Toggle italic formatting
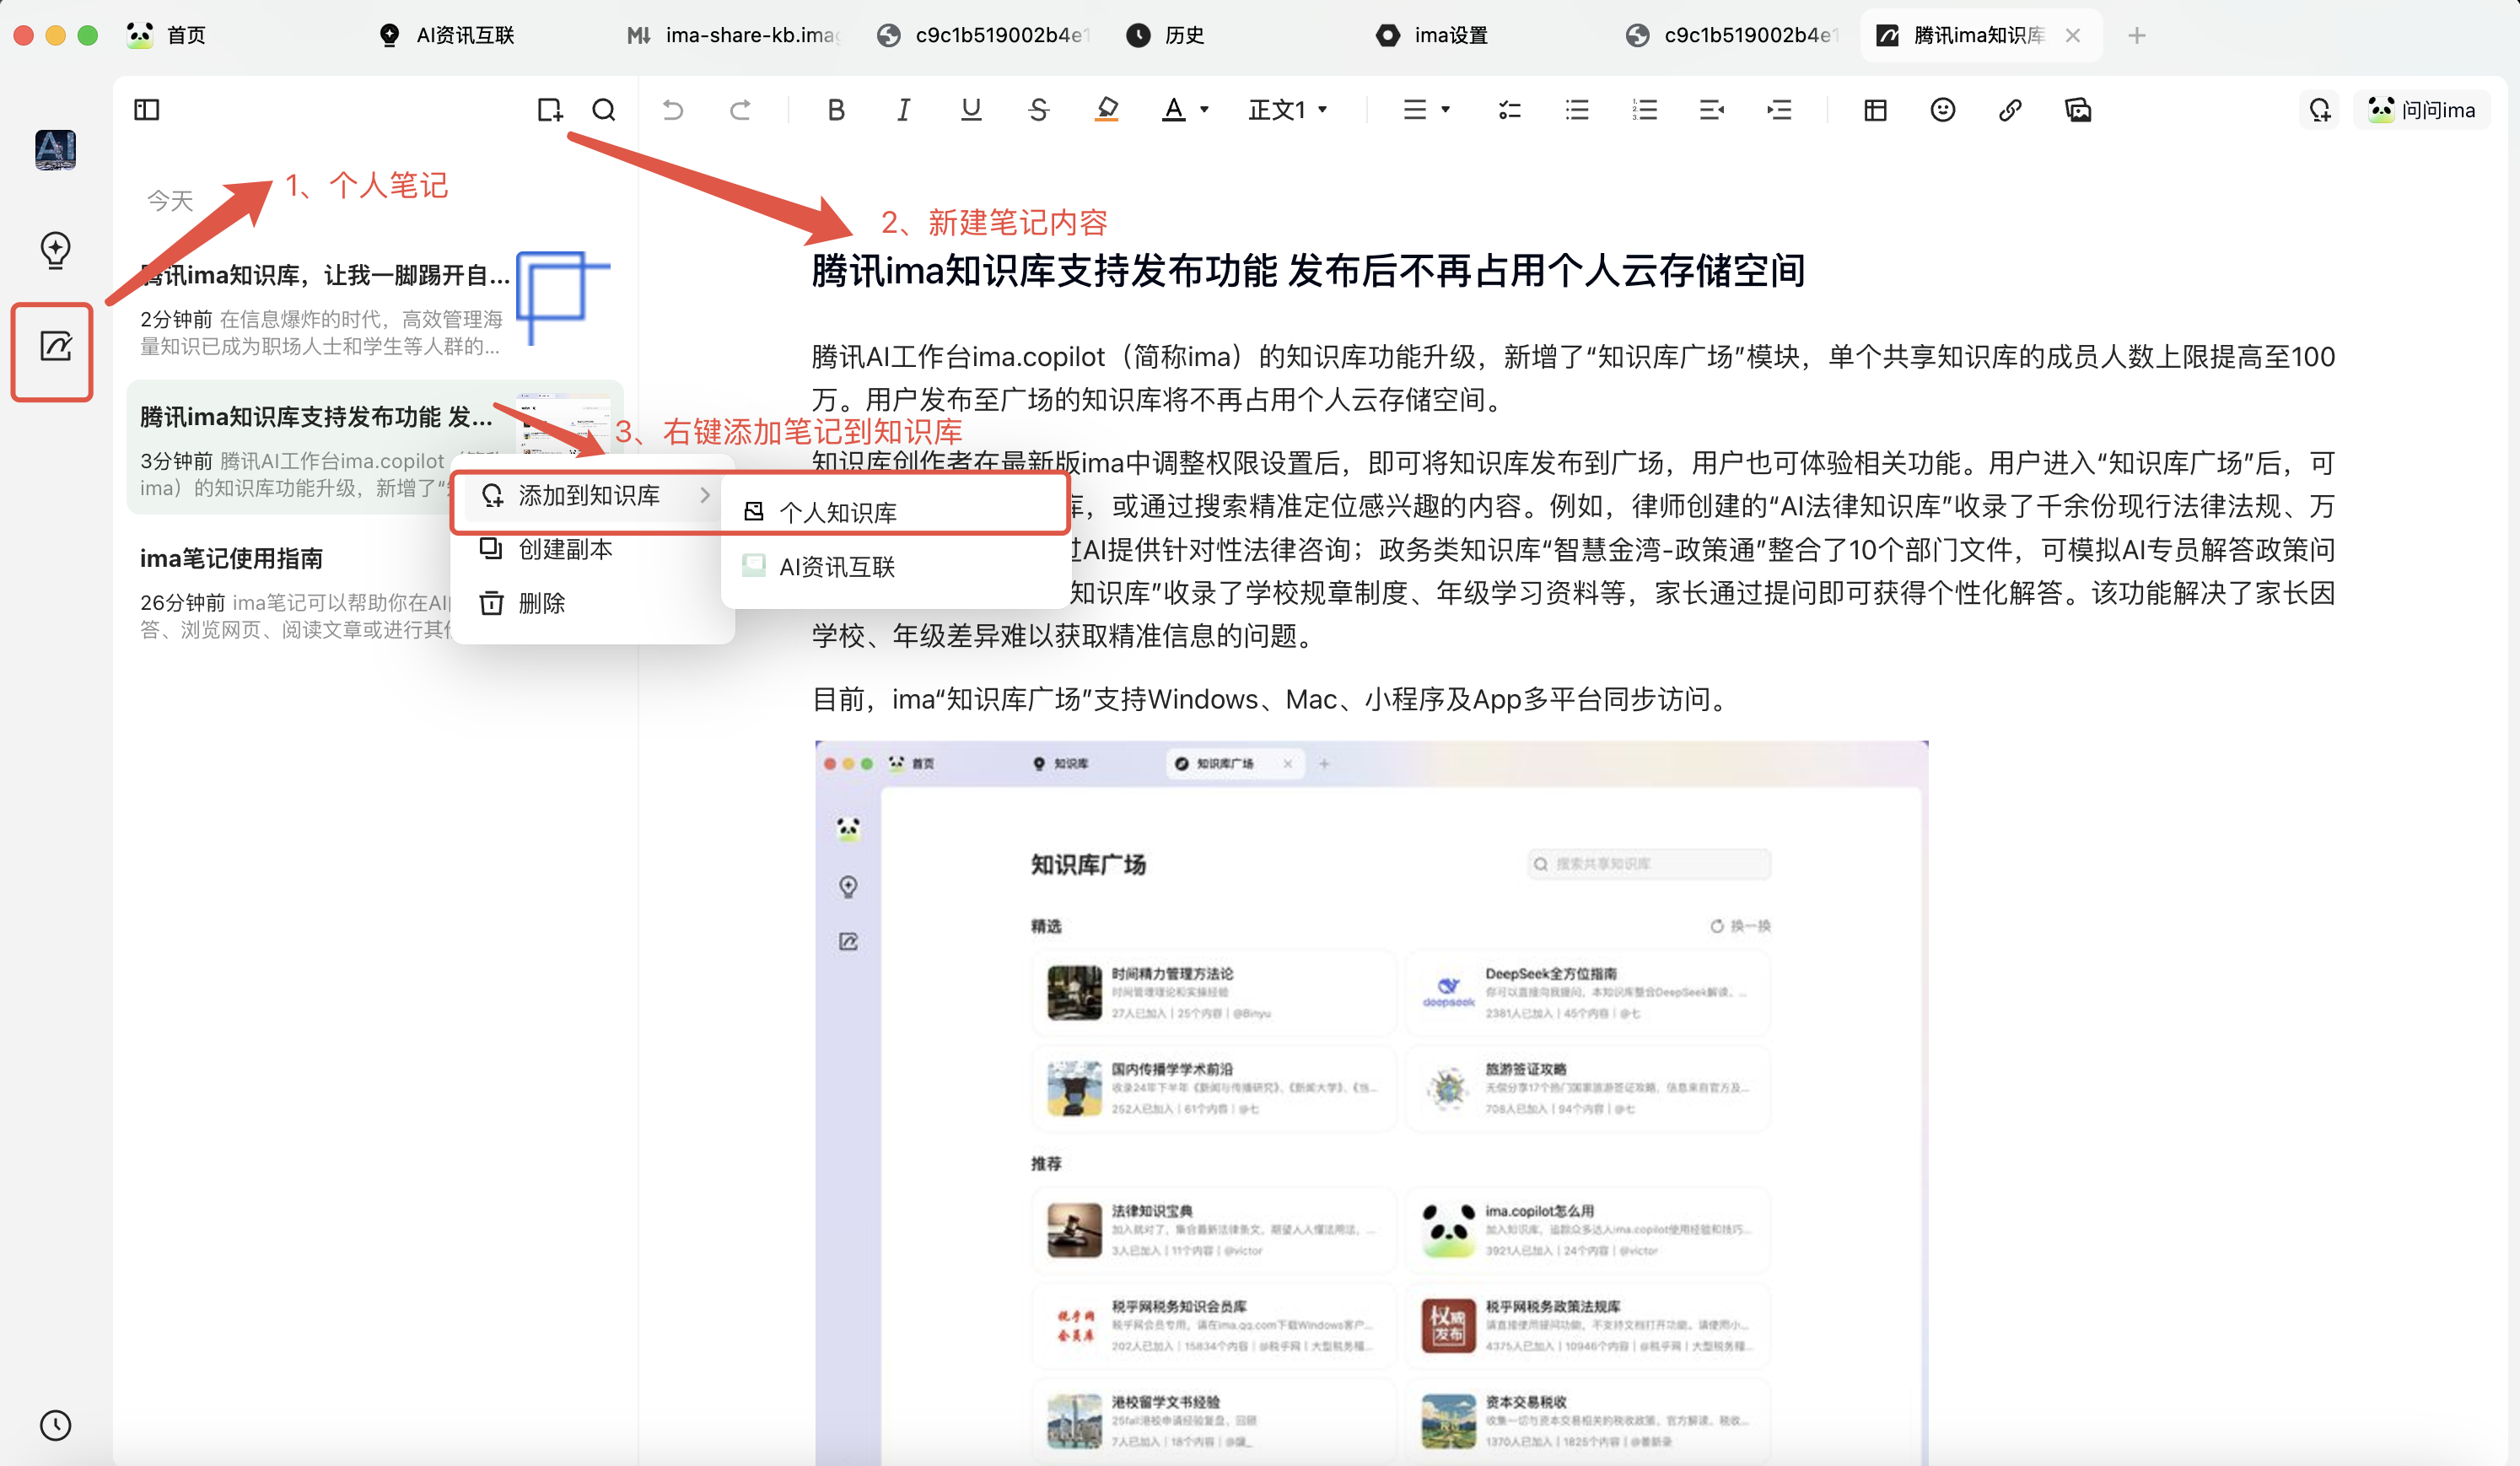This screenshot has height=1466, width=2520. point(903,110)
